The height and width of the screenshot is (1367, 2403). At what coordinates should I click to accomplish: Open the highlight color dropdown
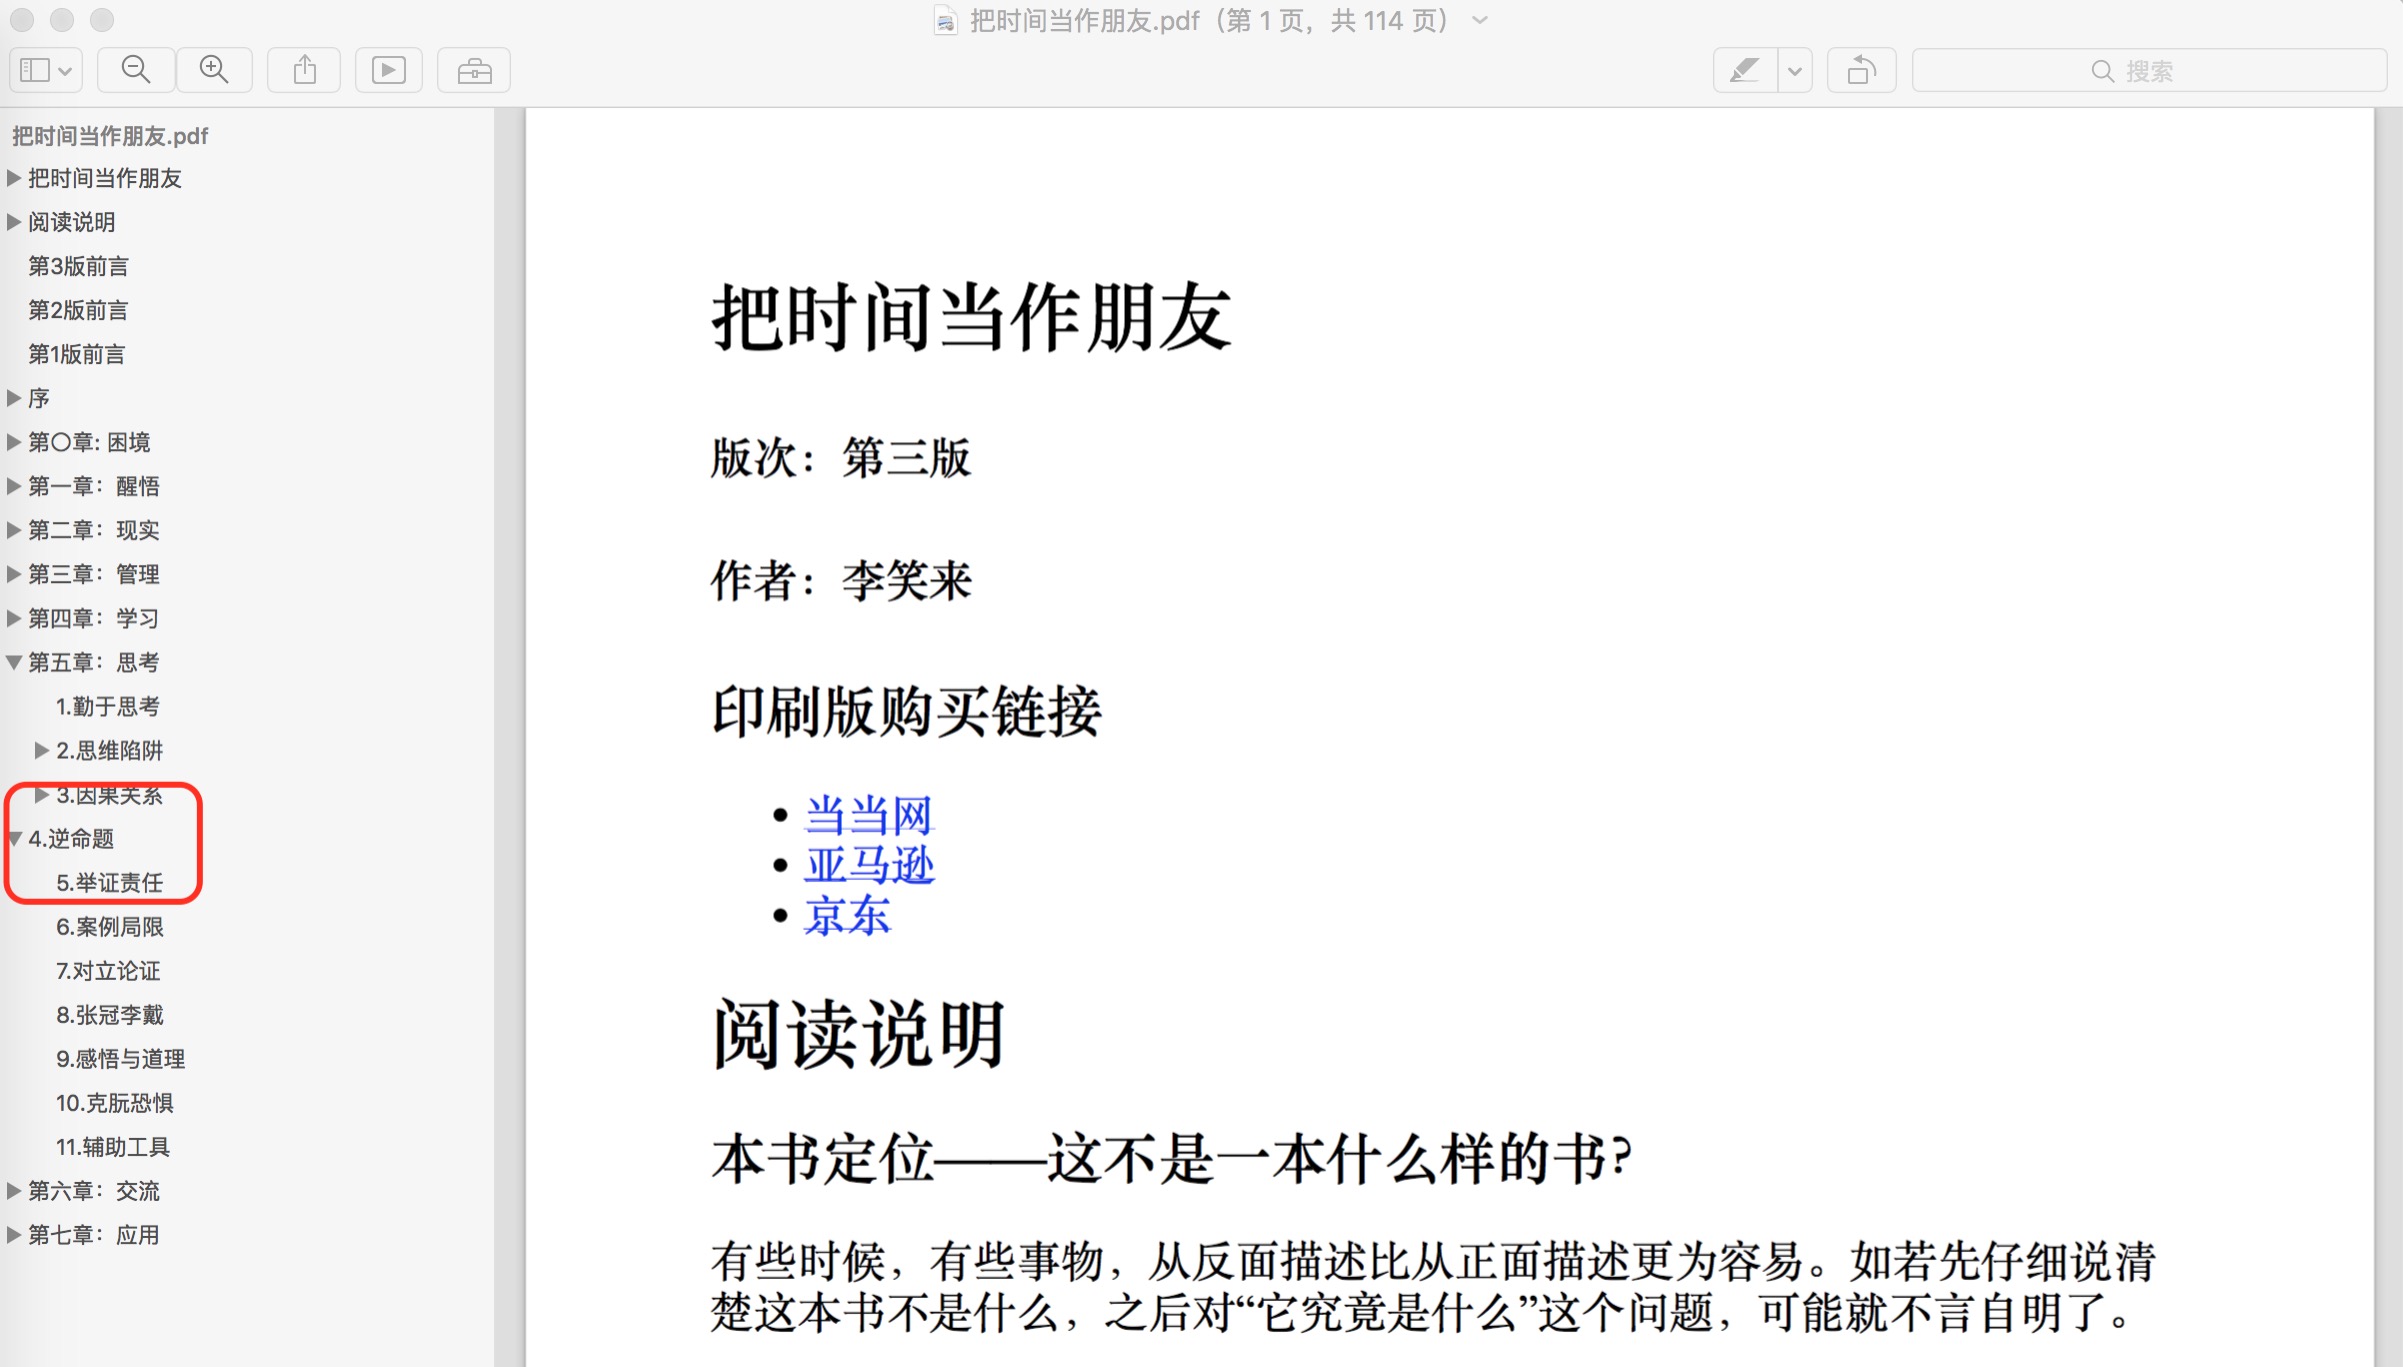1795,69
